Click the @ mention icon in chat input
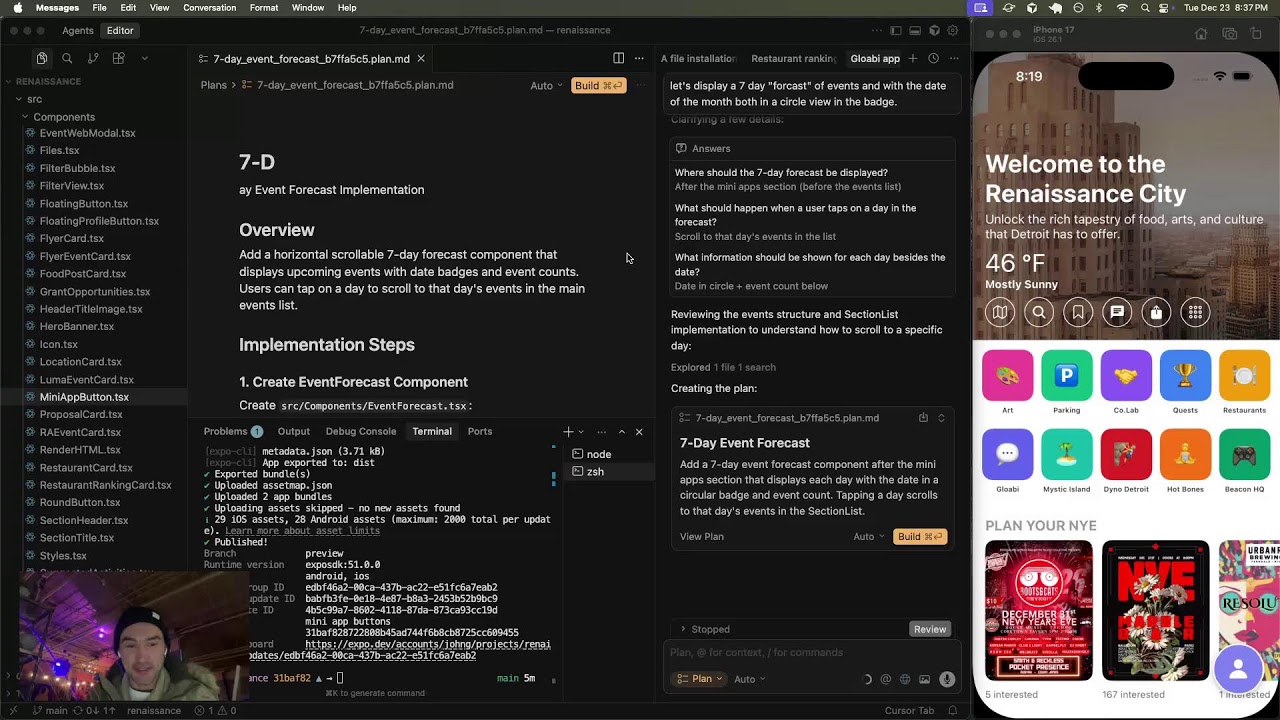The width and height of the screenshot is (1280, 720). [885, 679]
